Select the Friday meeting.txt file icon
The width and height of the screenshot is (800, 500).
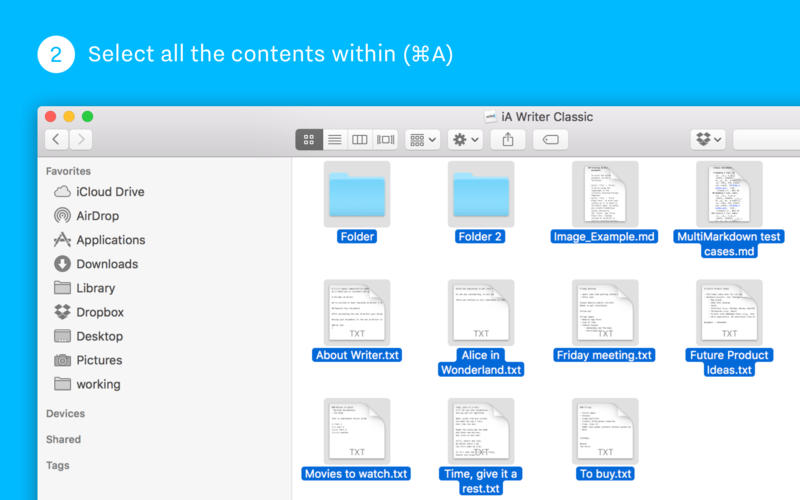(x=605, y=313)
